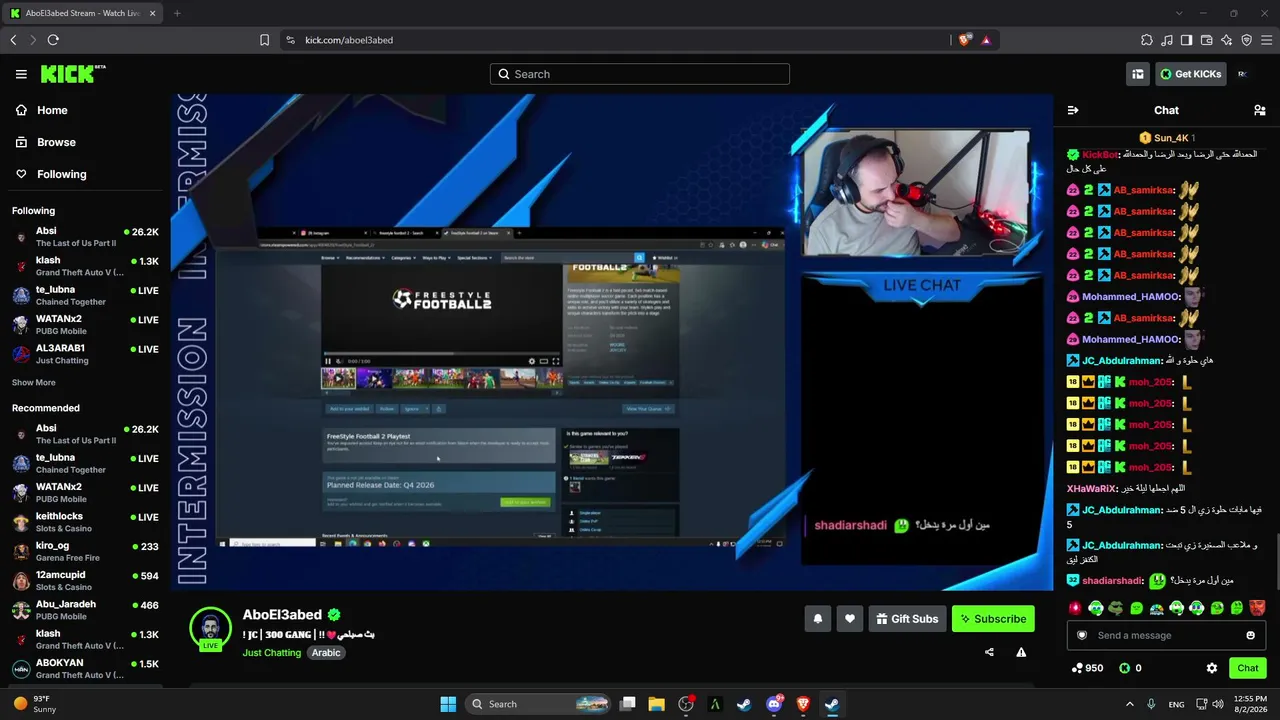
Task: Toggle stream notifications with the bell
Action: pos(817,619)
